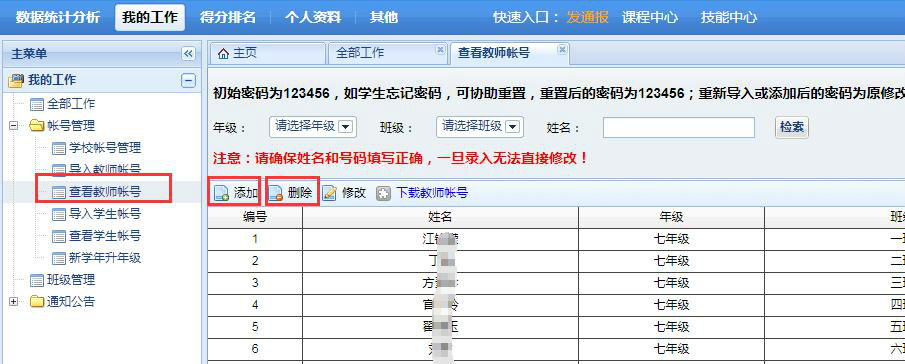Click 下载教师帐号 link
The image size is (905, 364).
point(432,193)
